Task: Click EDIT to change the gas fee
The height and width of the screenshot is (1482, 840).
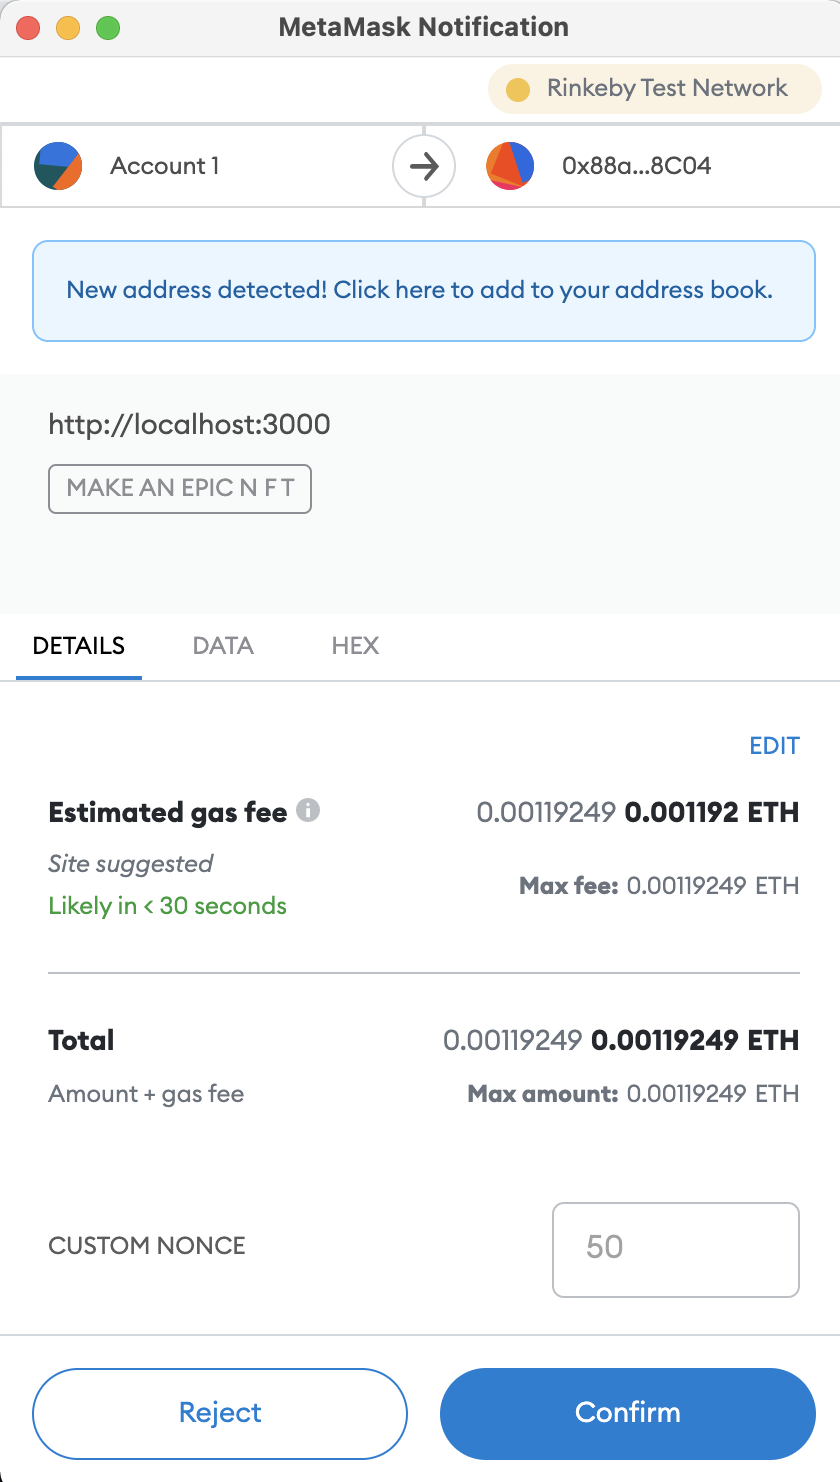Action: click(774, 746)
